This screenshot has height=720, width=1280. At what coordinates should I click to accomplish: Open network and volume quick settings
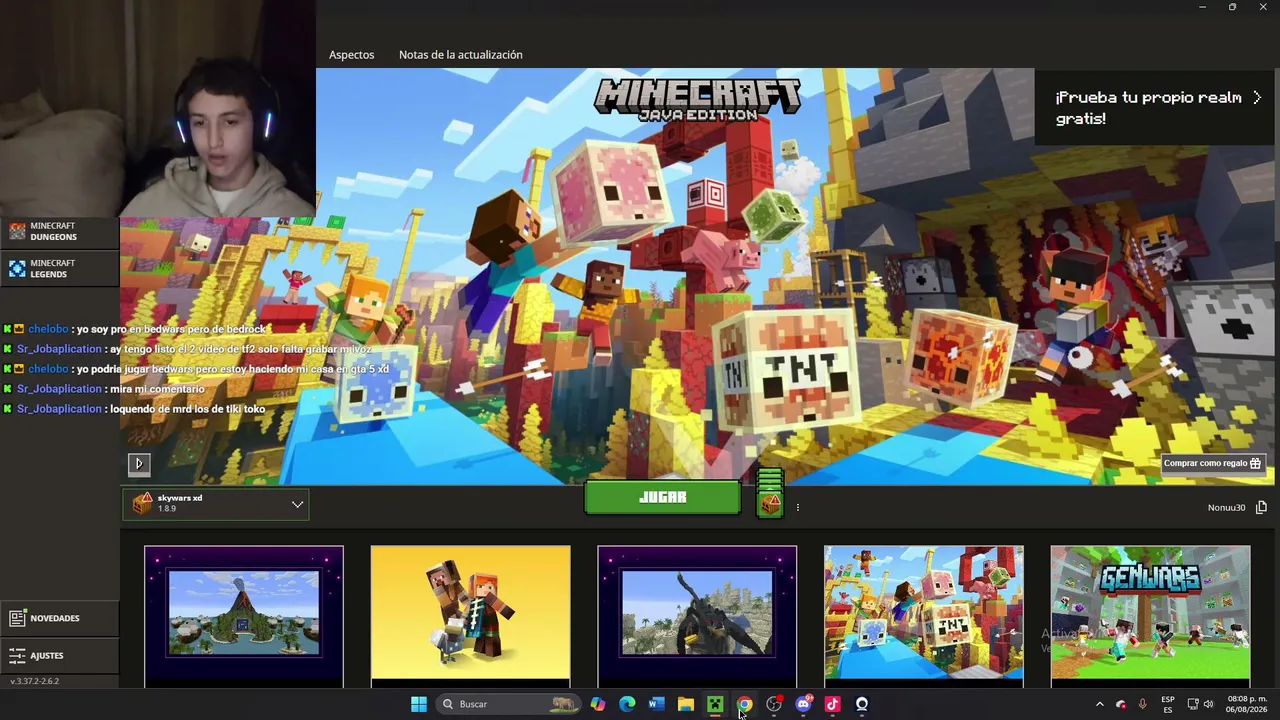click(x=1201, y=704)
